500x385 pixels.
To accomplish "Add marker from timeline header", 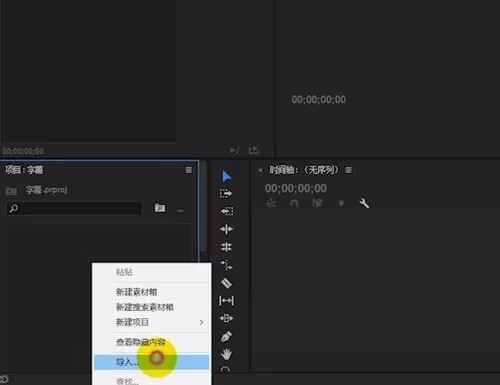I will (341, 203).
